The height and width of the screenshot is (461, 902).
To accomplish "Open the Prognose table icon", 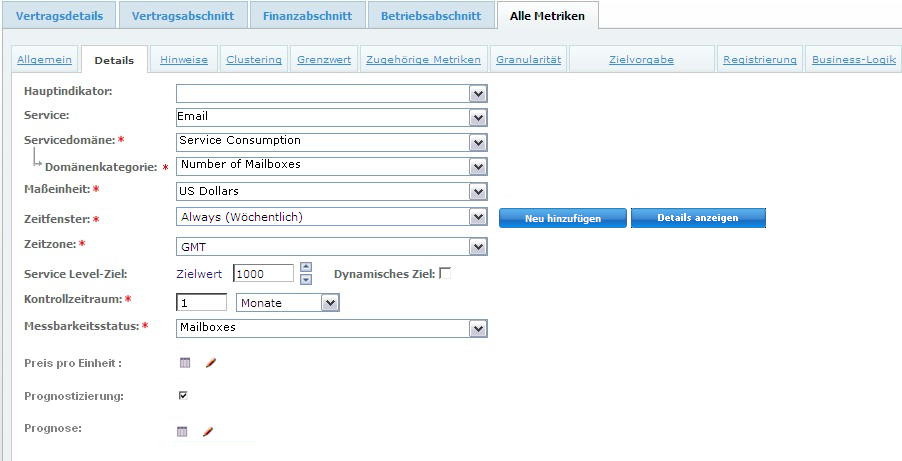I will (x=182, y=431).
